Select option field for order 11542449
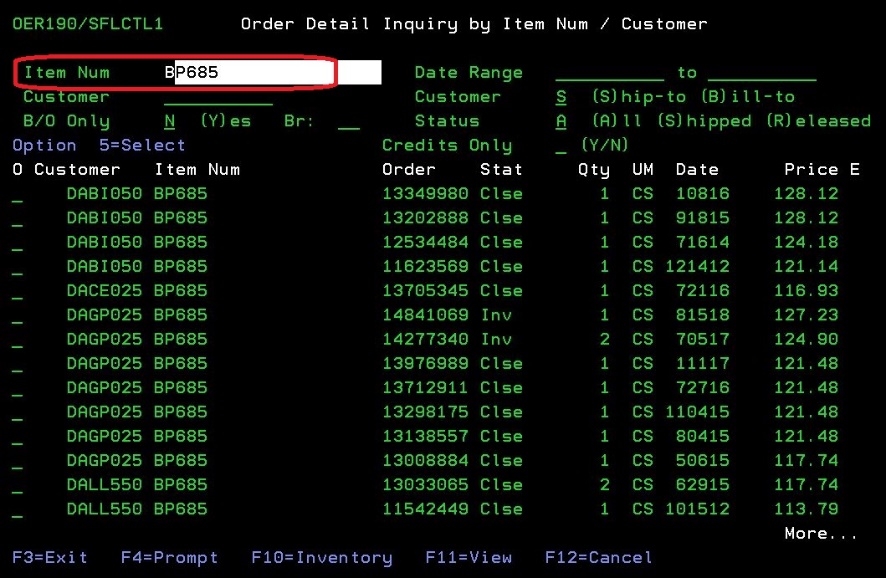The image size is (886, 578). coord(17,510)
